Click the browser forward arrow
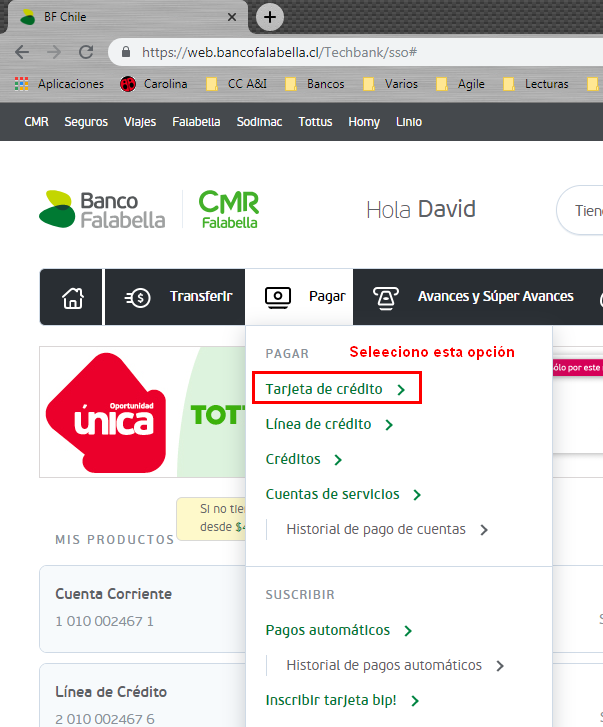Screen dimensions: 603x727 54,52
